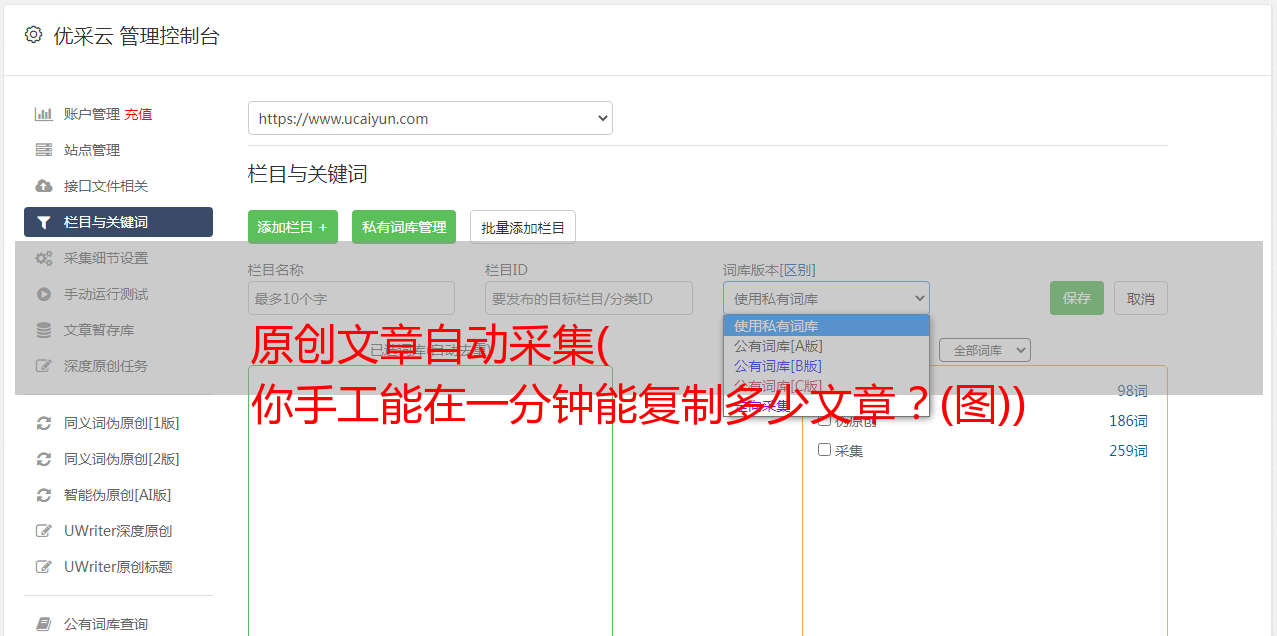Open 接口文件相关 via its cloud upload icon

point(43,186)
